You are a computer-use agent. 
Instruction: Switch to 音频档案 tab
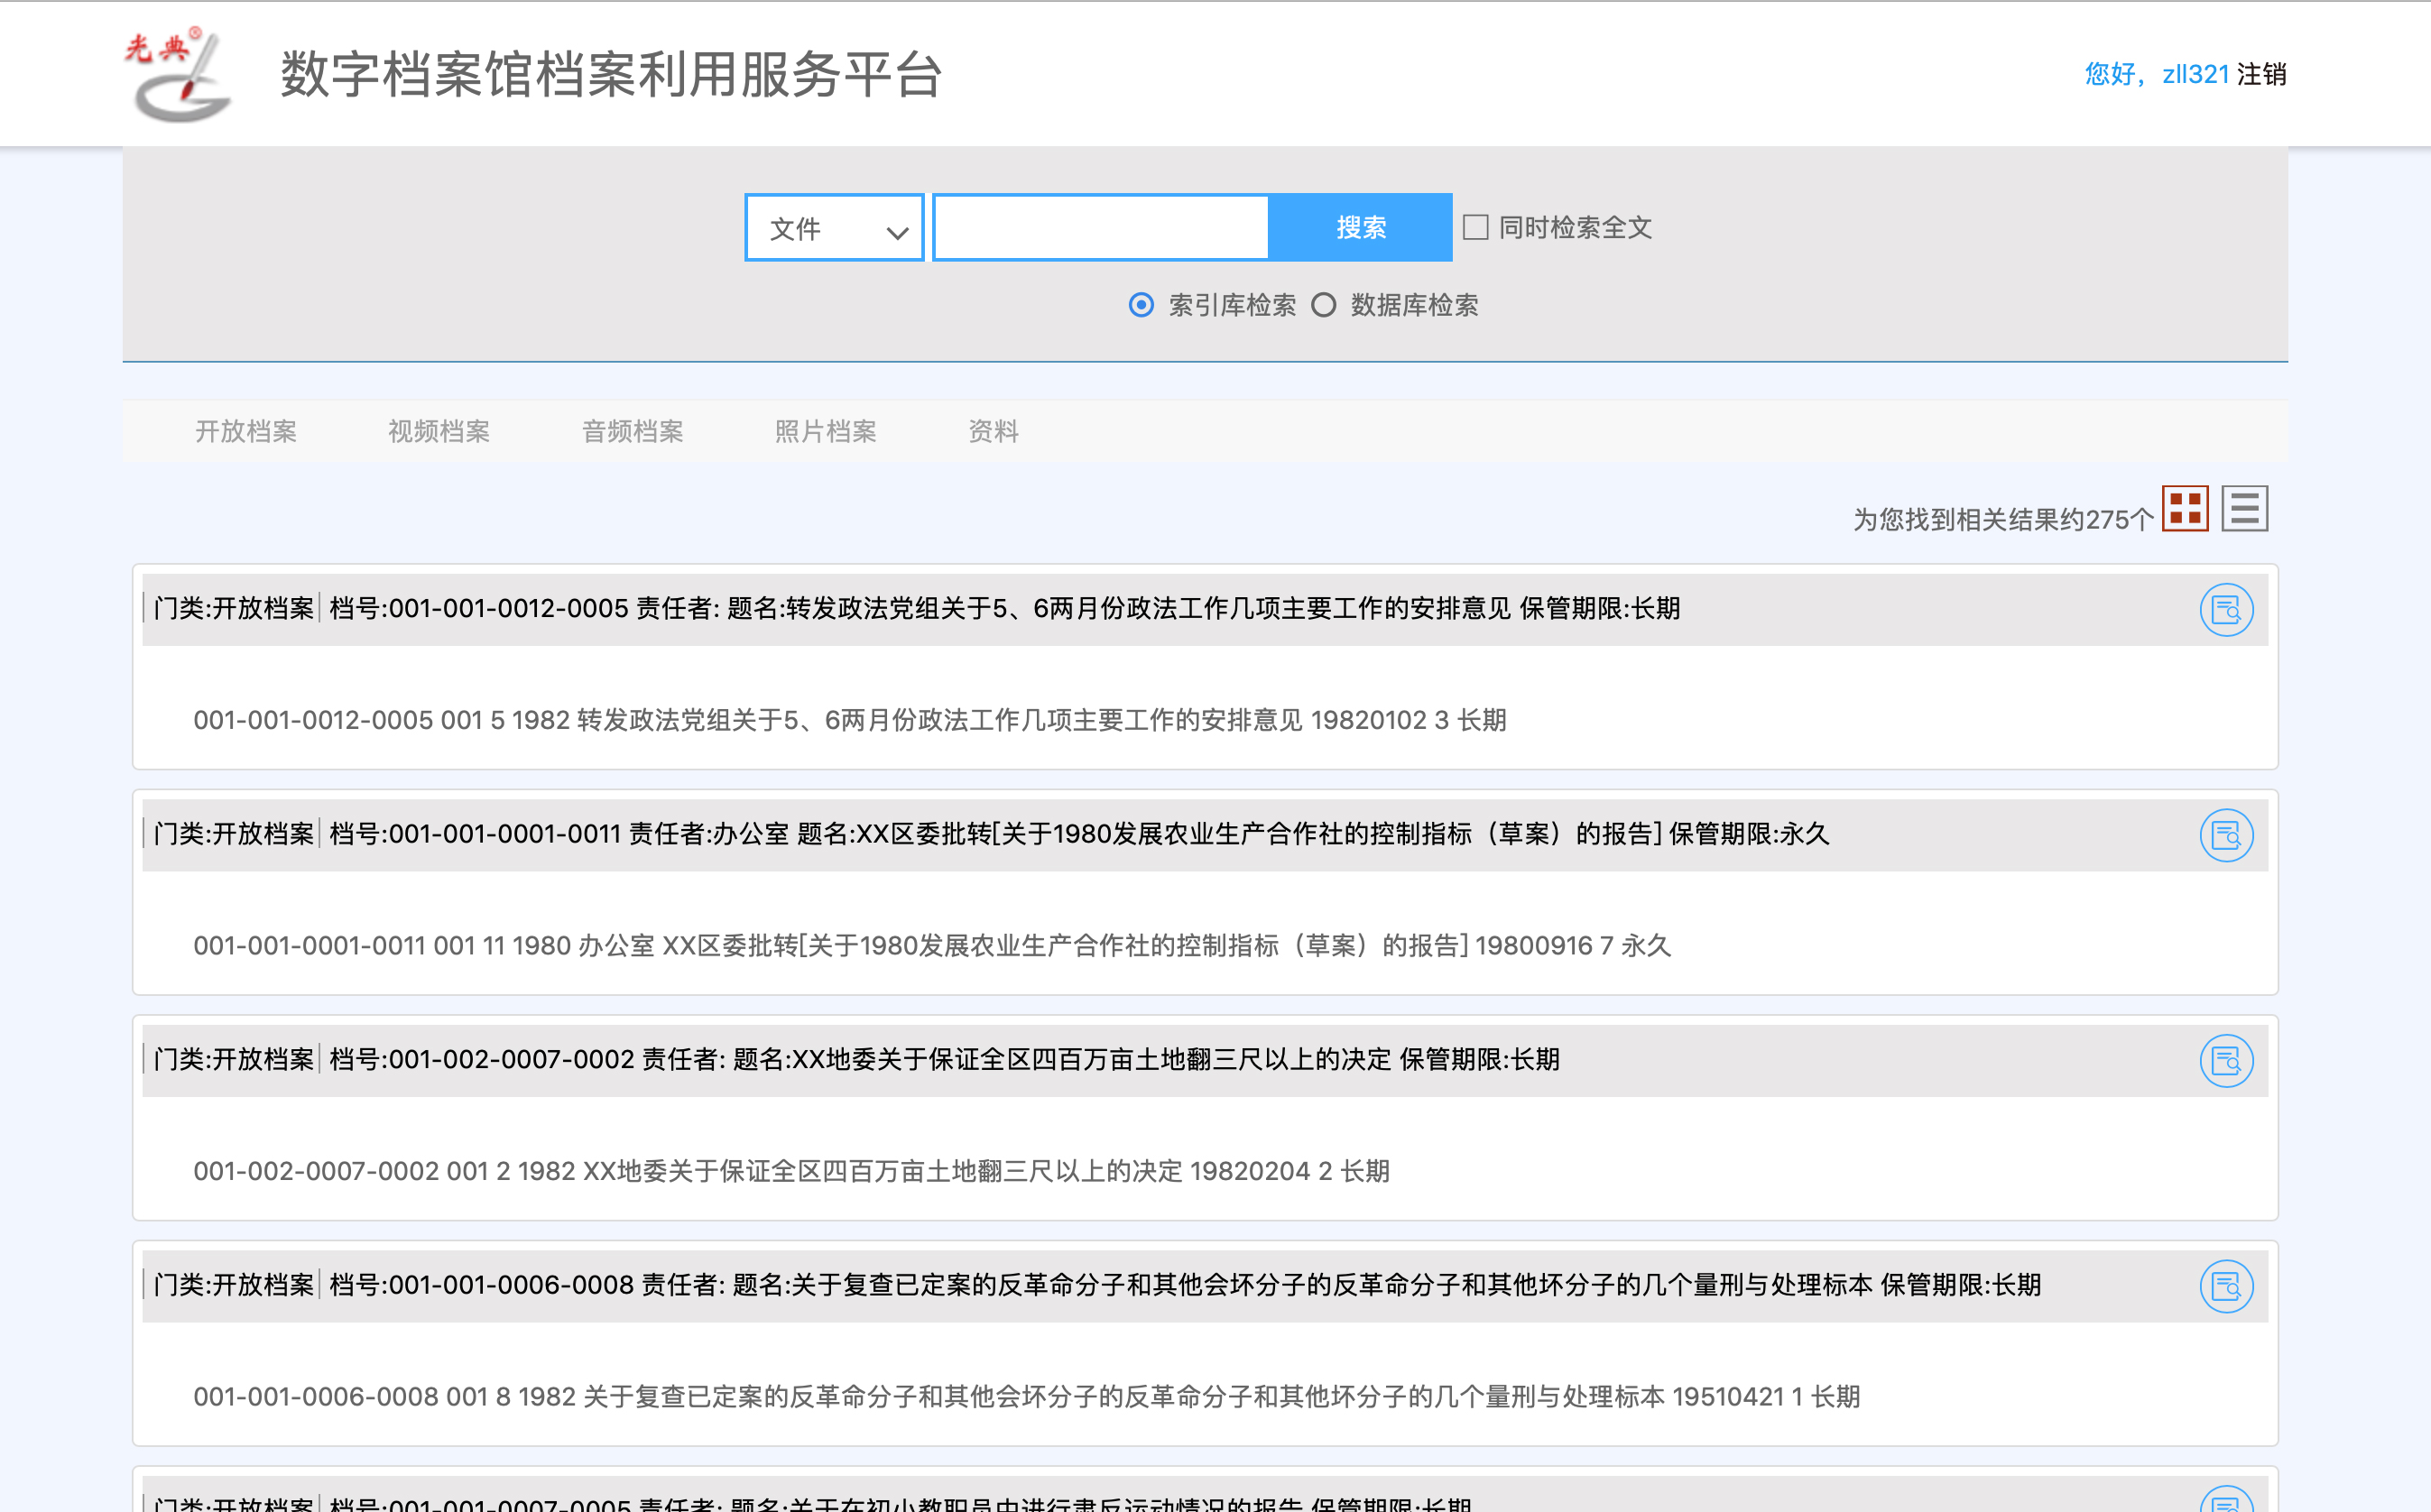coord(633,431)
